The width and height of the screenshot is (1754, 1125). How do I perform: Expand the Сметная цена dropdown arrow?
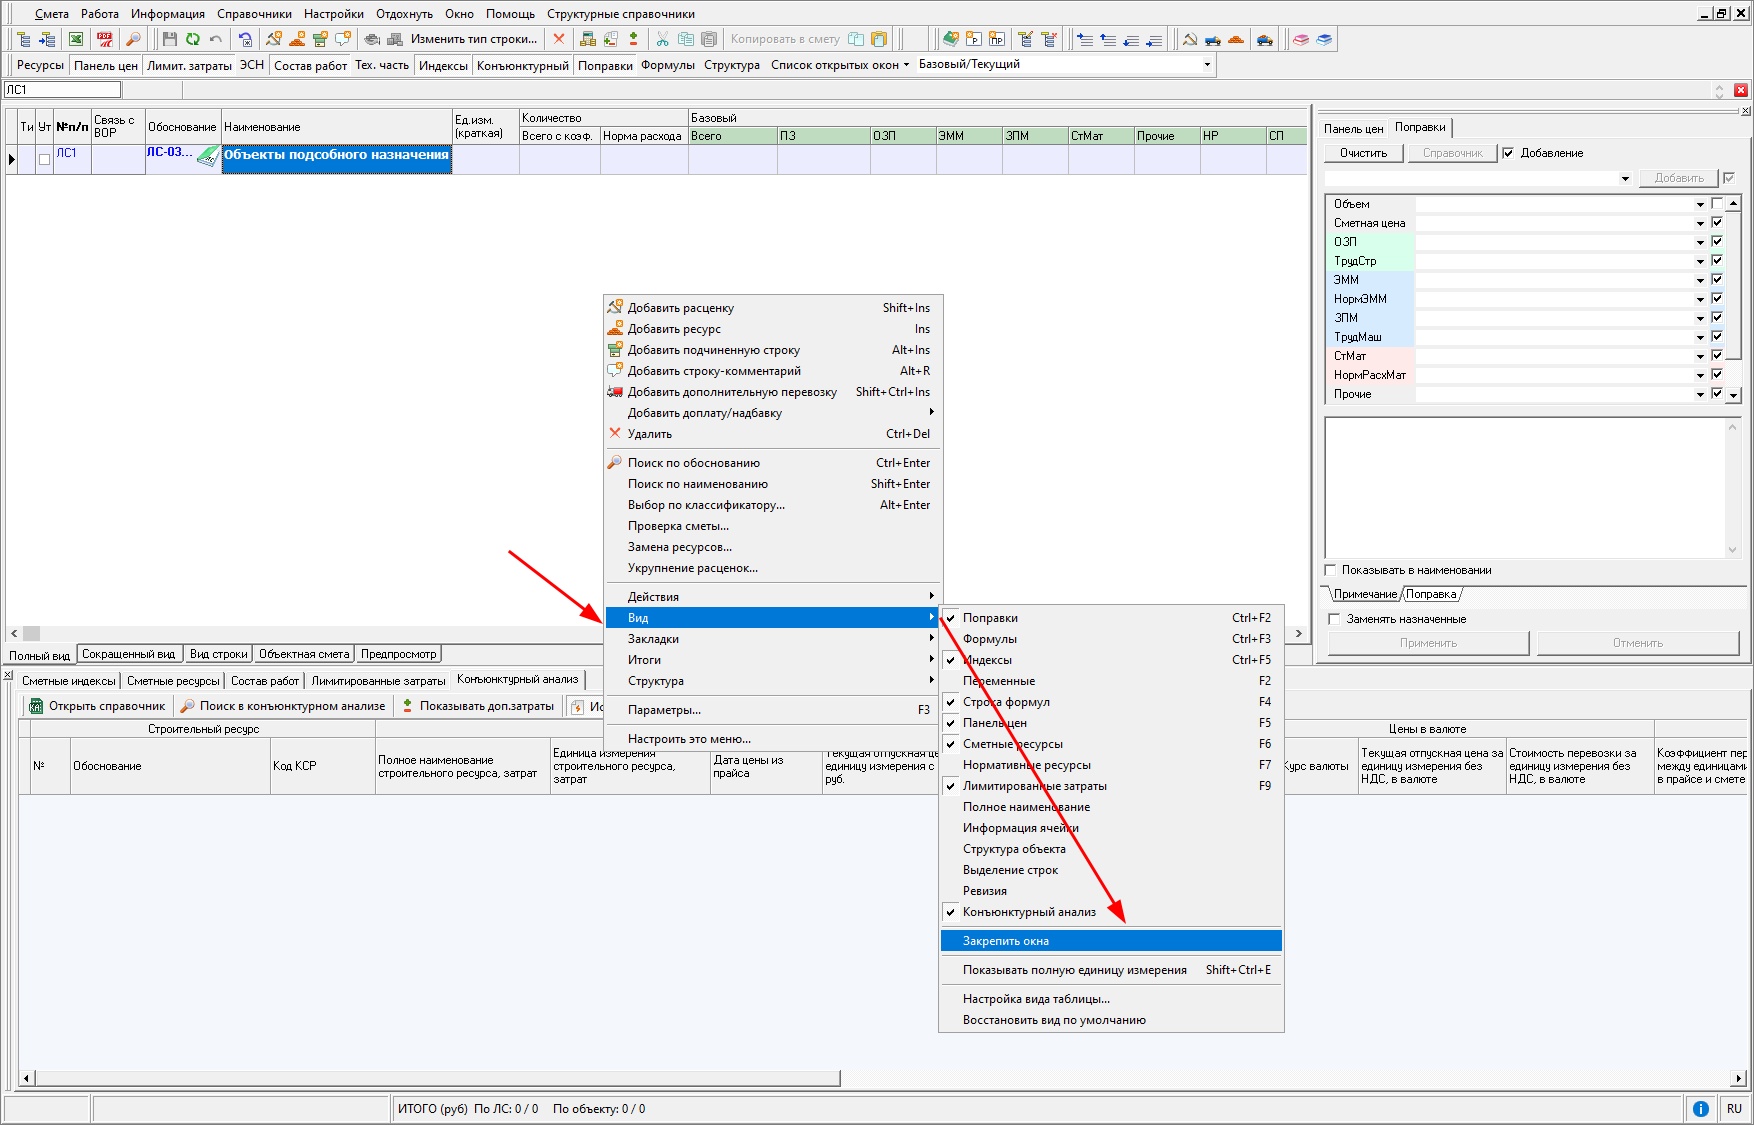[1700, 223]
